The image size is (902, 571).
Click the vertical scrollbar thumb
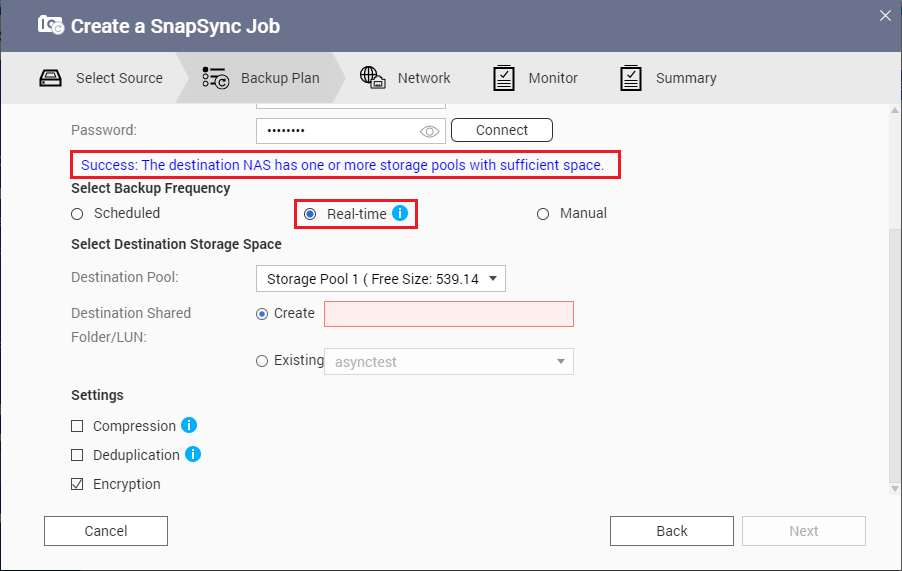[x=894, y=354]
